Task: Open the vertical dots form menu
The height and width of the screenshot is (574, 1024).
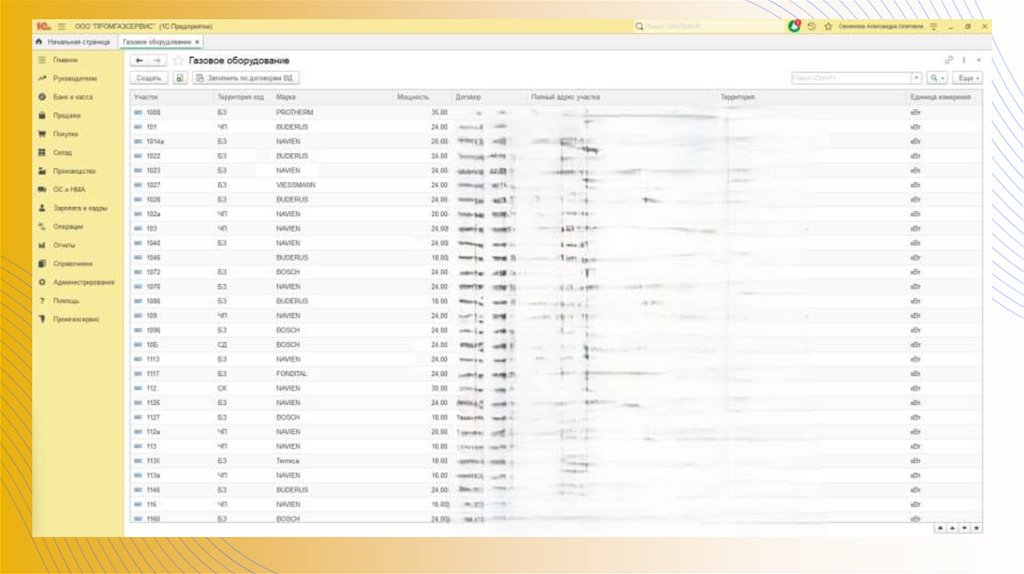Action: (x=964, y=60)
